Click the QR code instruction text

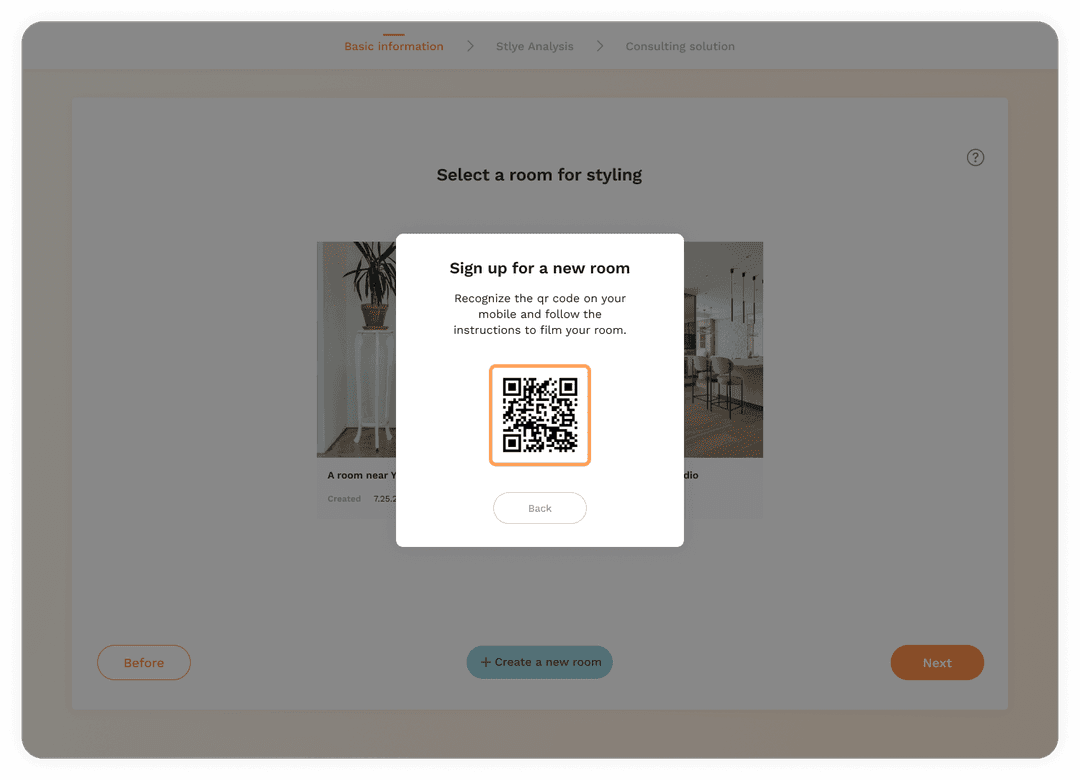coord(540,314)
